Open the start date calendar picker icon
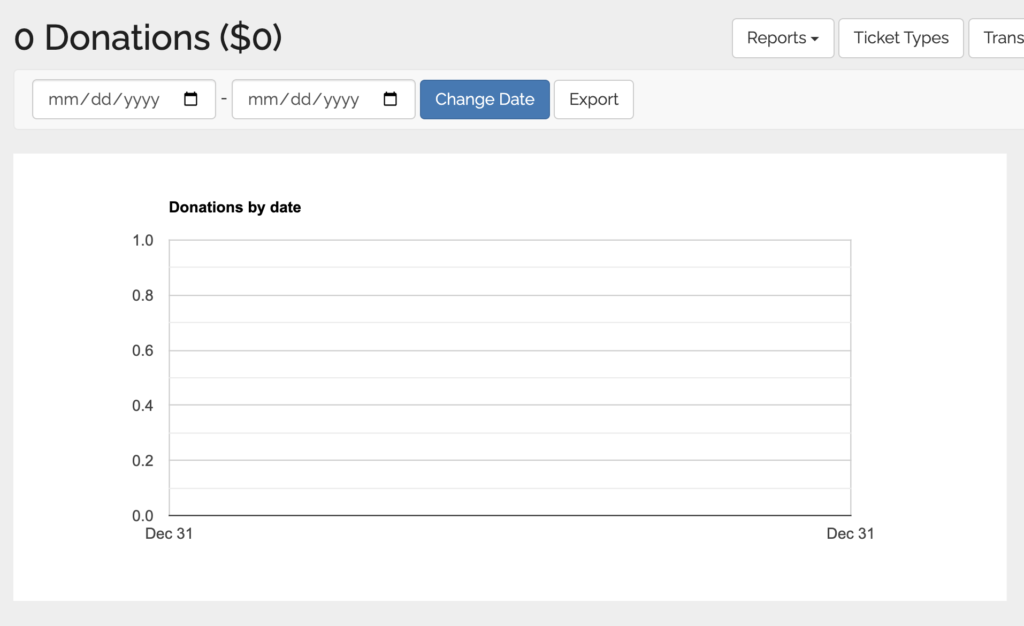The image size is (1024, 626). [x=191, y=100]
